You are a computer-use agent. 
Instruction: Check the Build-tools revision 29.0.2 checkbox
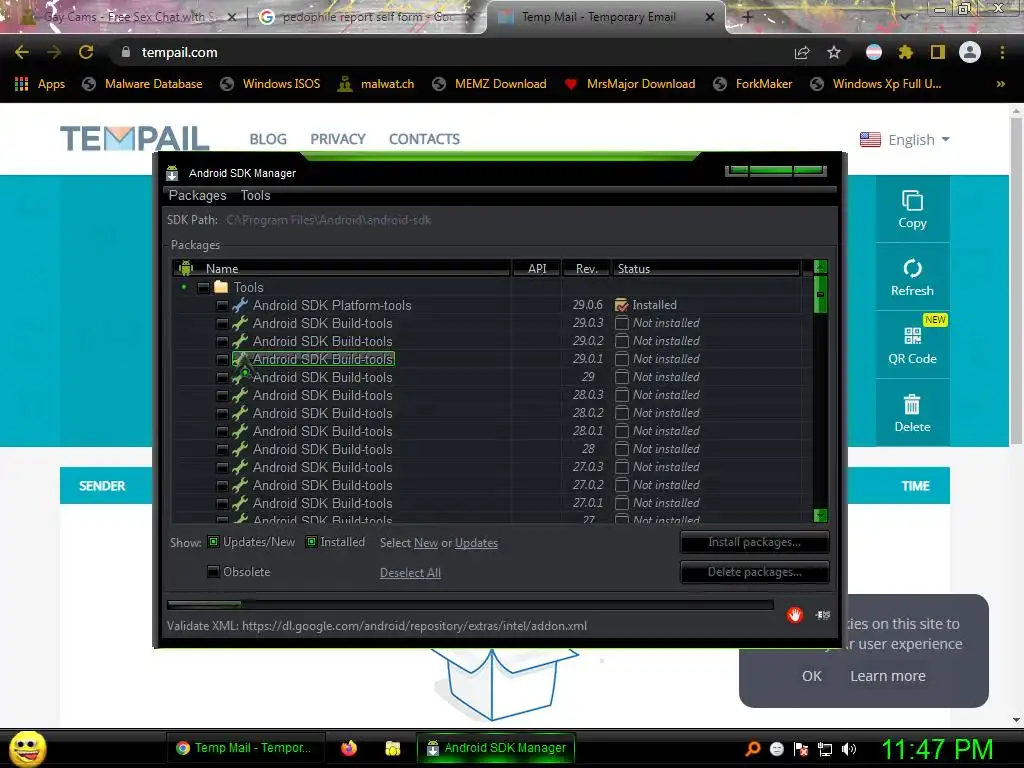[x=222, y=342]
